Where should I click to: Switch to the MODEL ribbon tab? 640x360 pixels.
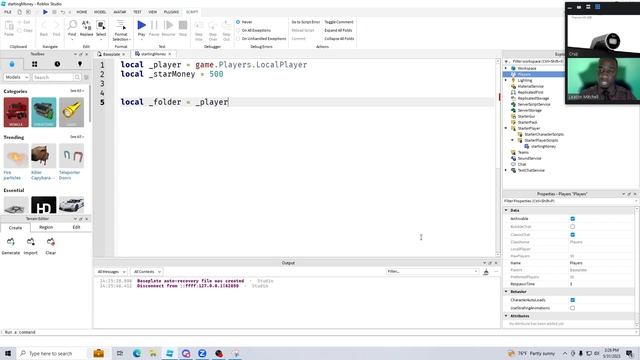pyautogui.click(x=100, y=12)
